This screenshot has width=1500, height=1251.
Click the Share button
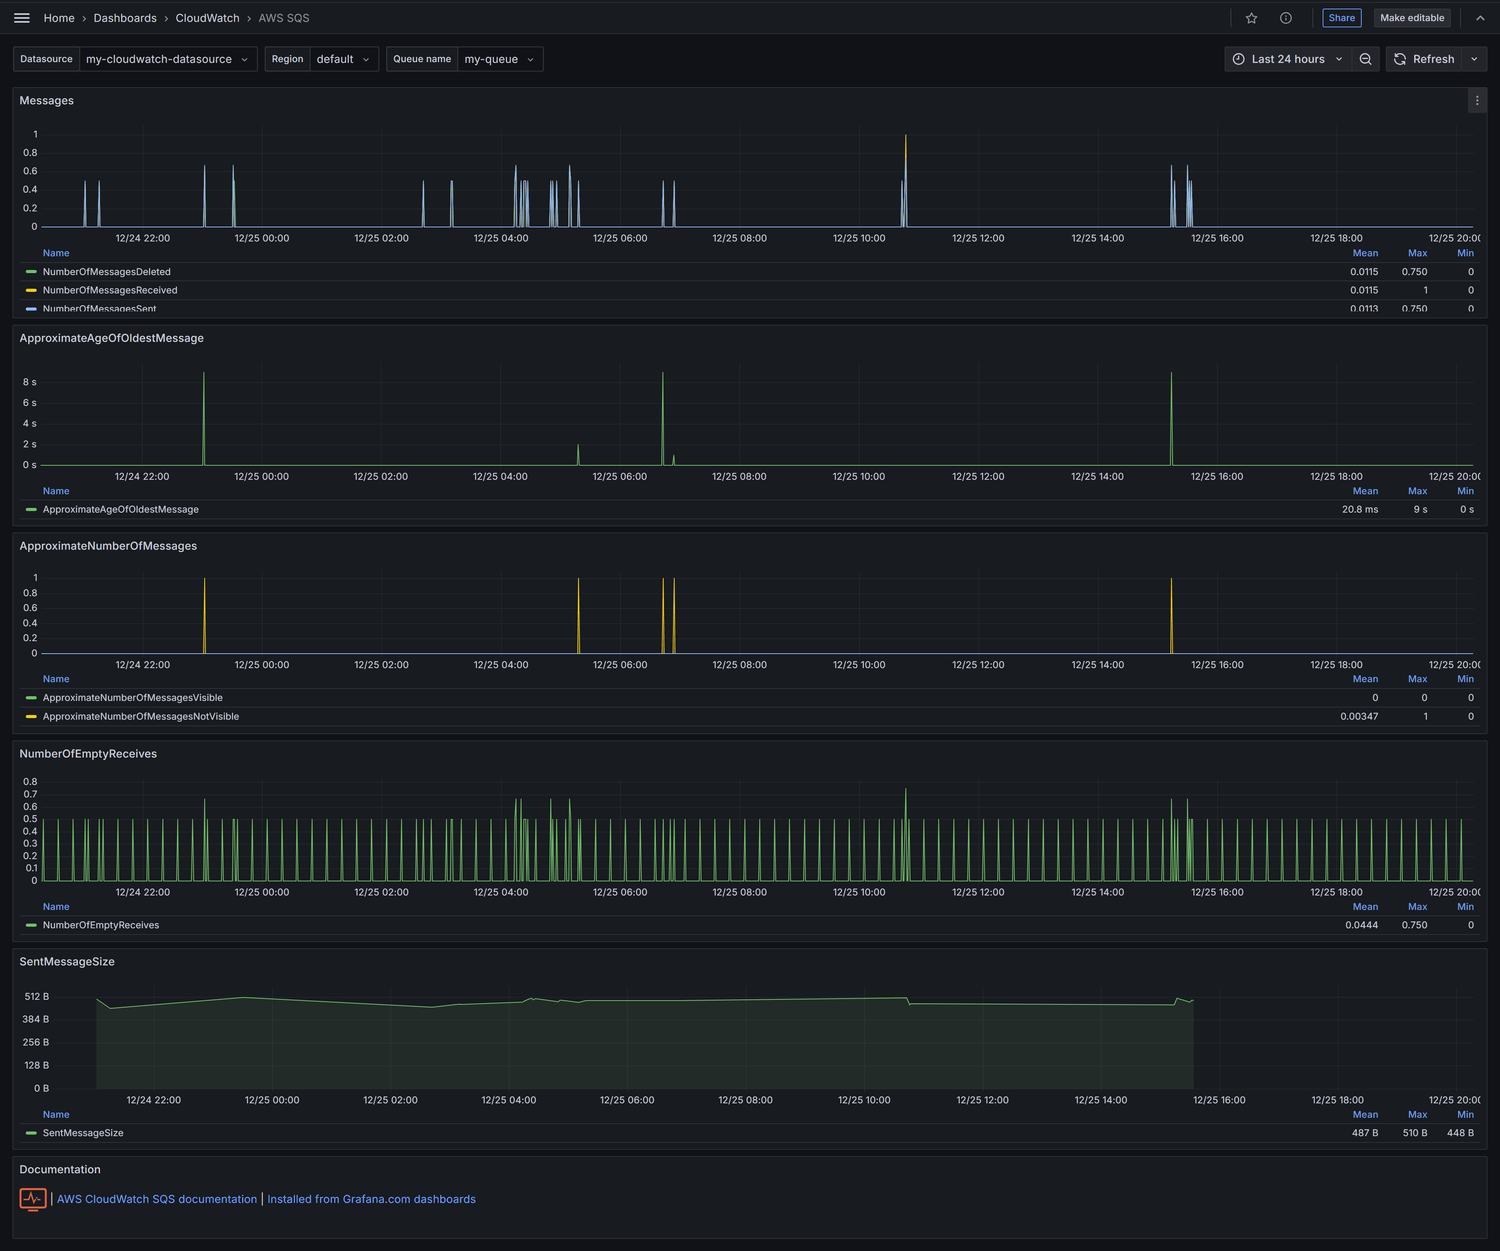pos(1341,17)
